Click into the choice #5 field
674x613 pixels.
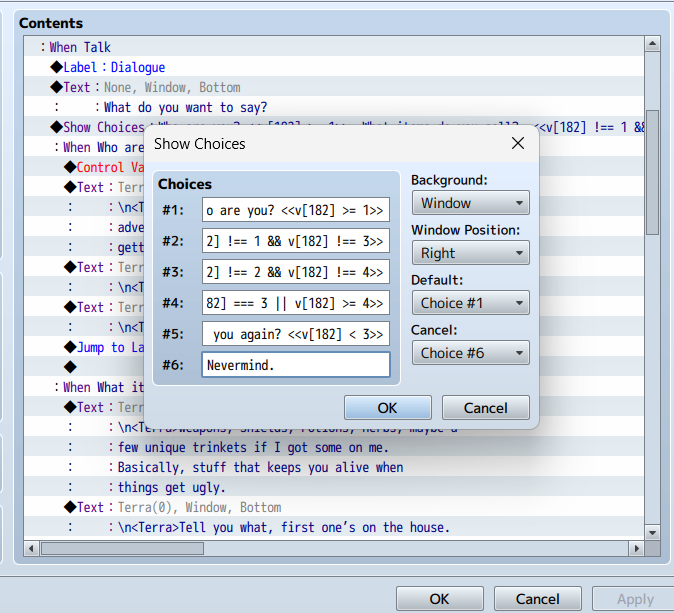pyautogui.click(x=295, y=333)
